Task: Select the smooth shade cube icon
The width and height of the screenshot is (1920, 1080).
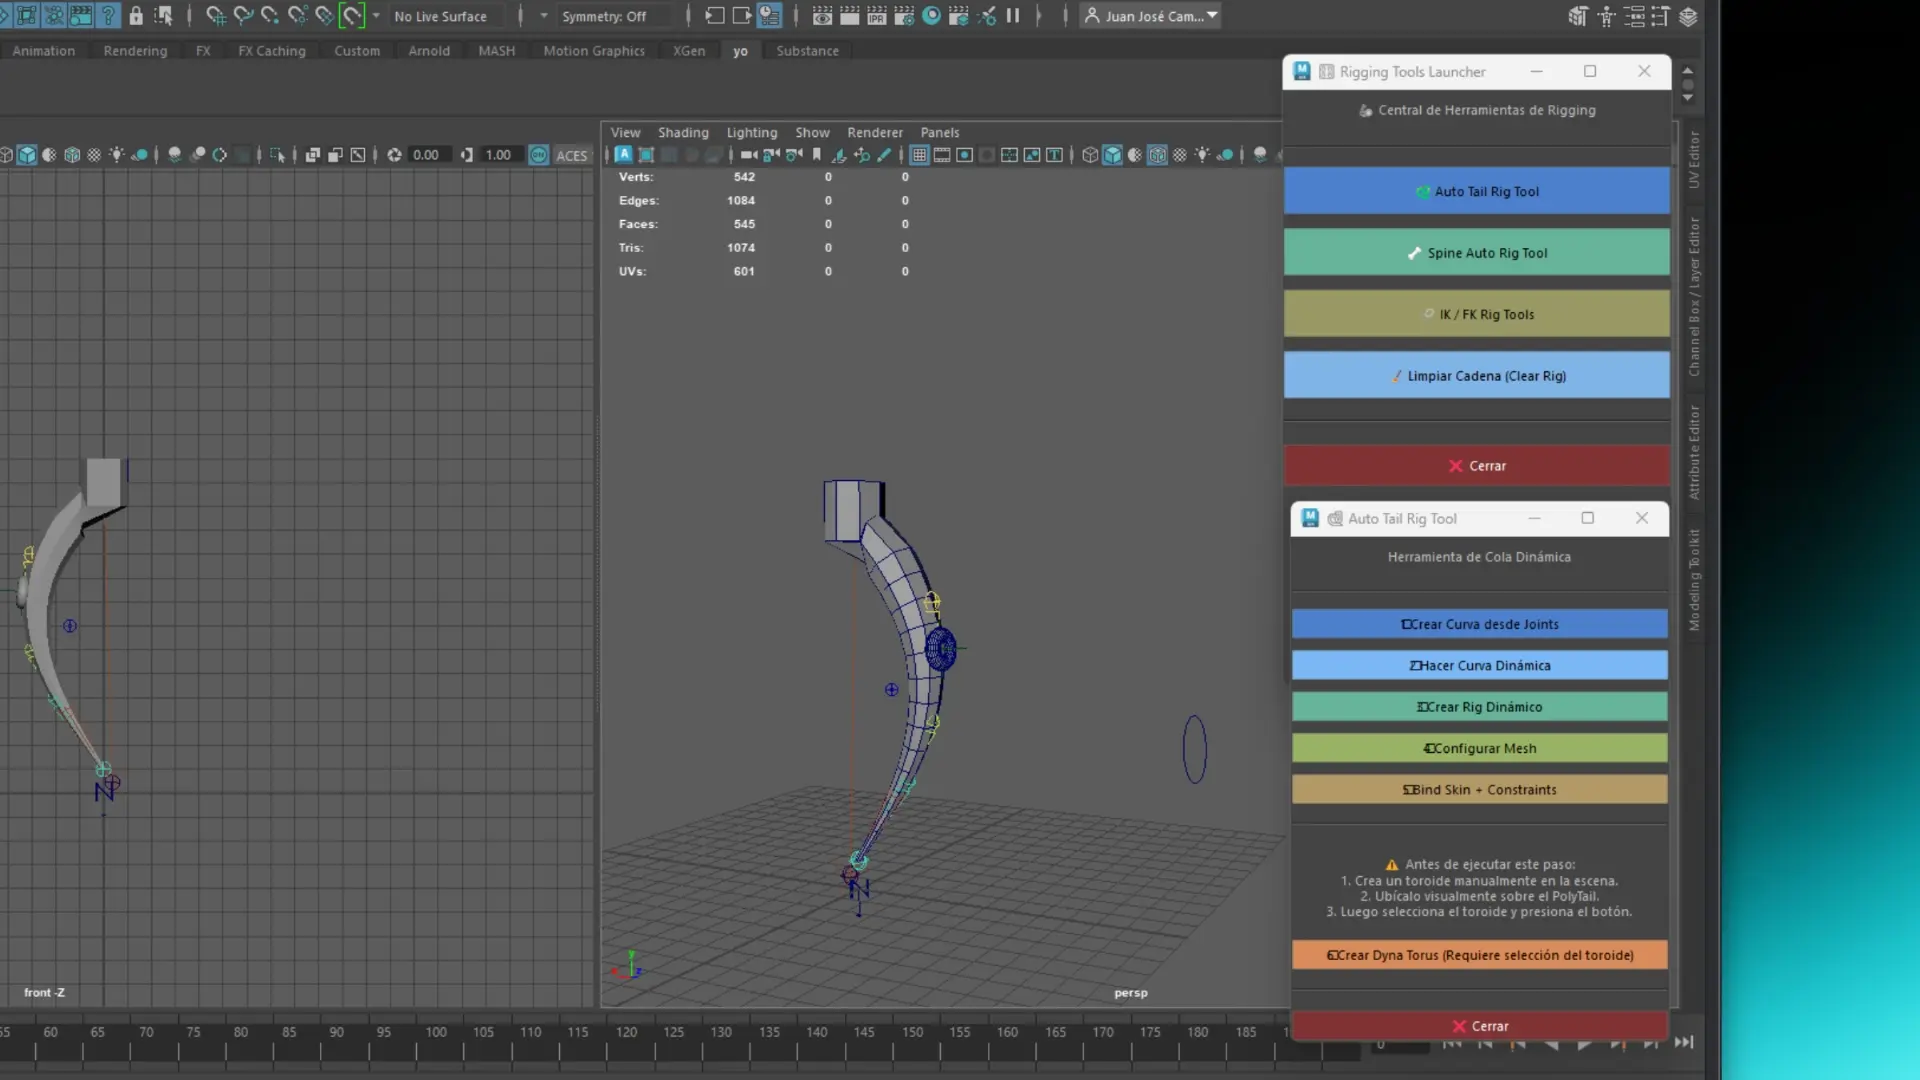Action: (x=1112, y=155)
